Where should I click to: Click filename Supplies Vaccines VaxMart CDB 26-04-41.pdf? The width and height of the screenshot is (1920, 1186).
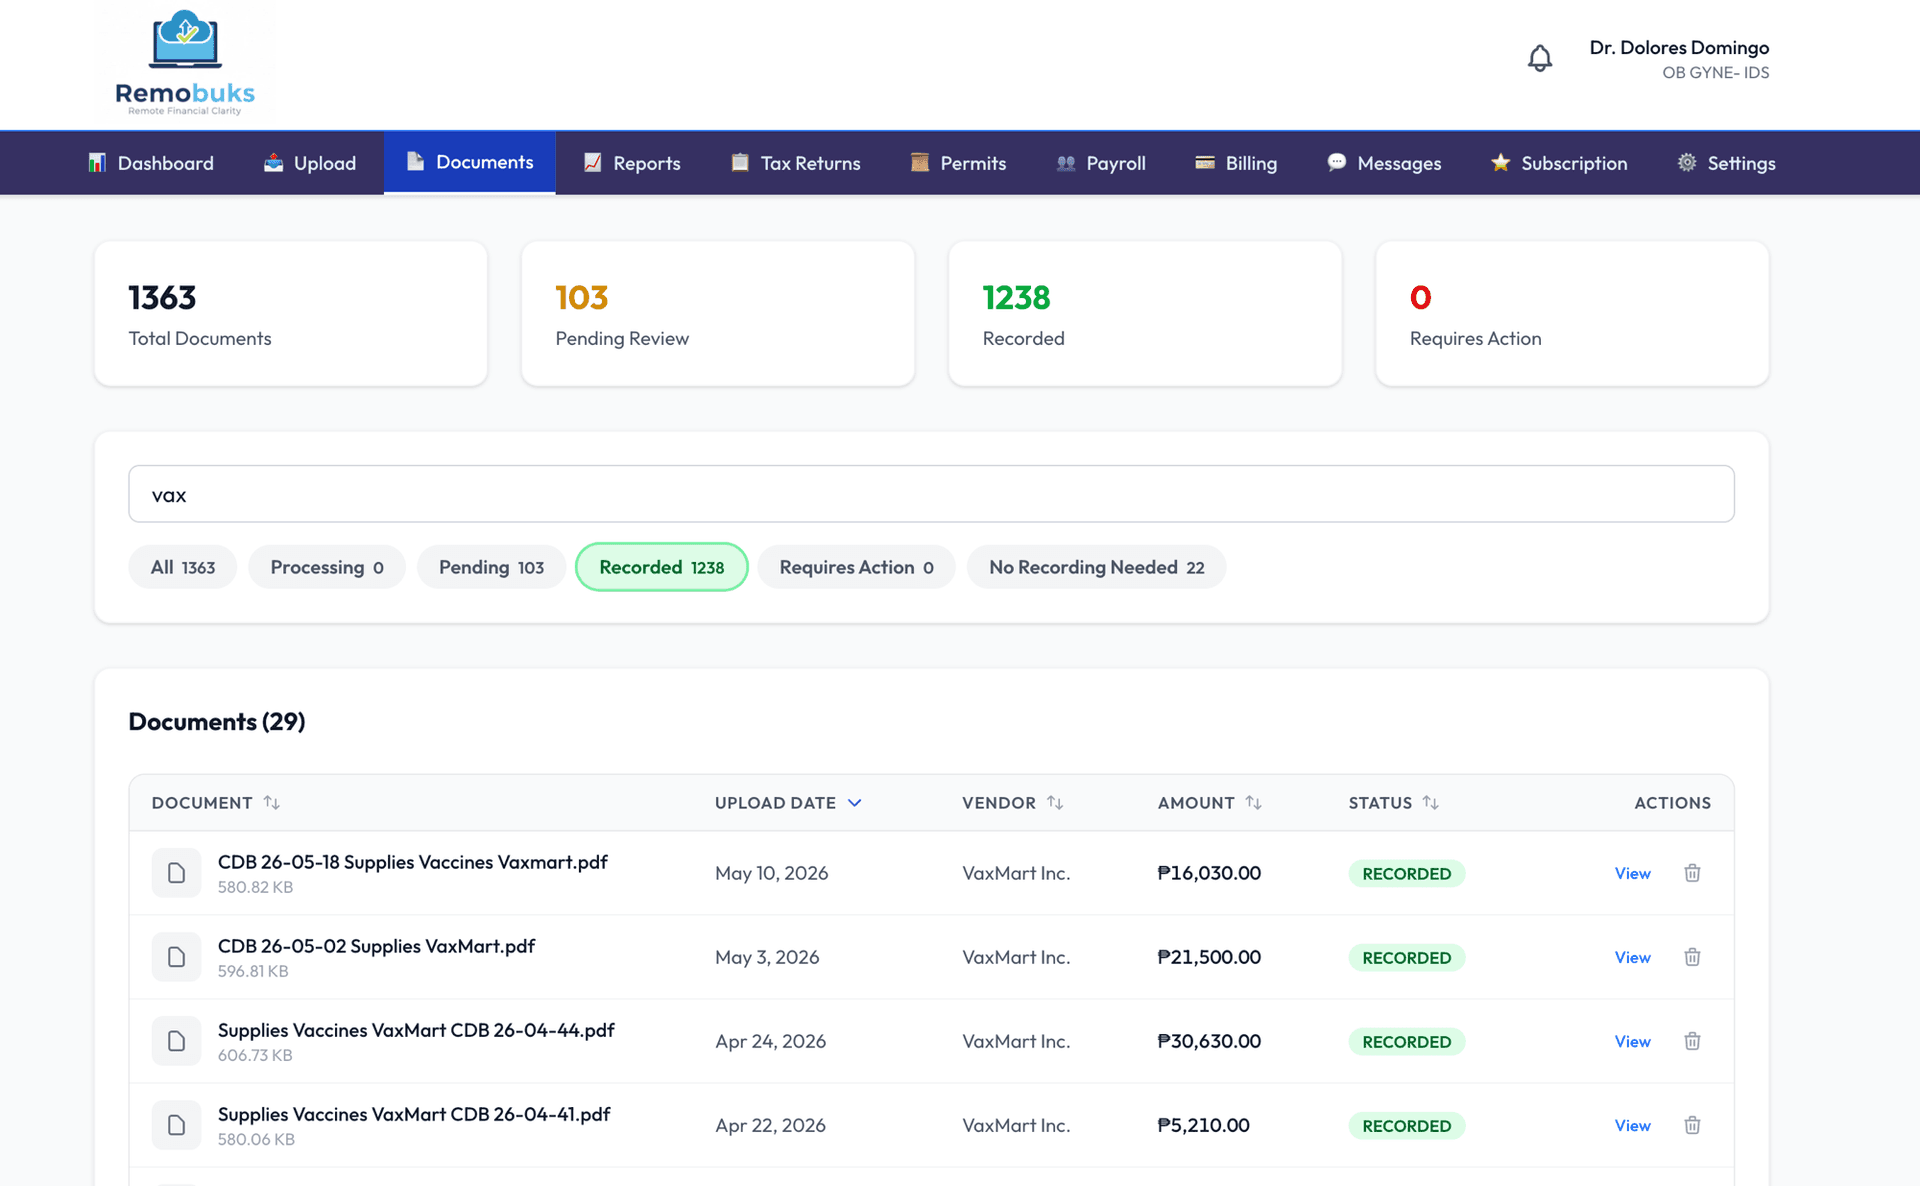click(x=414, y=1114)
